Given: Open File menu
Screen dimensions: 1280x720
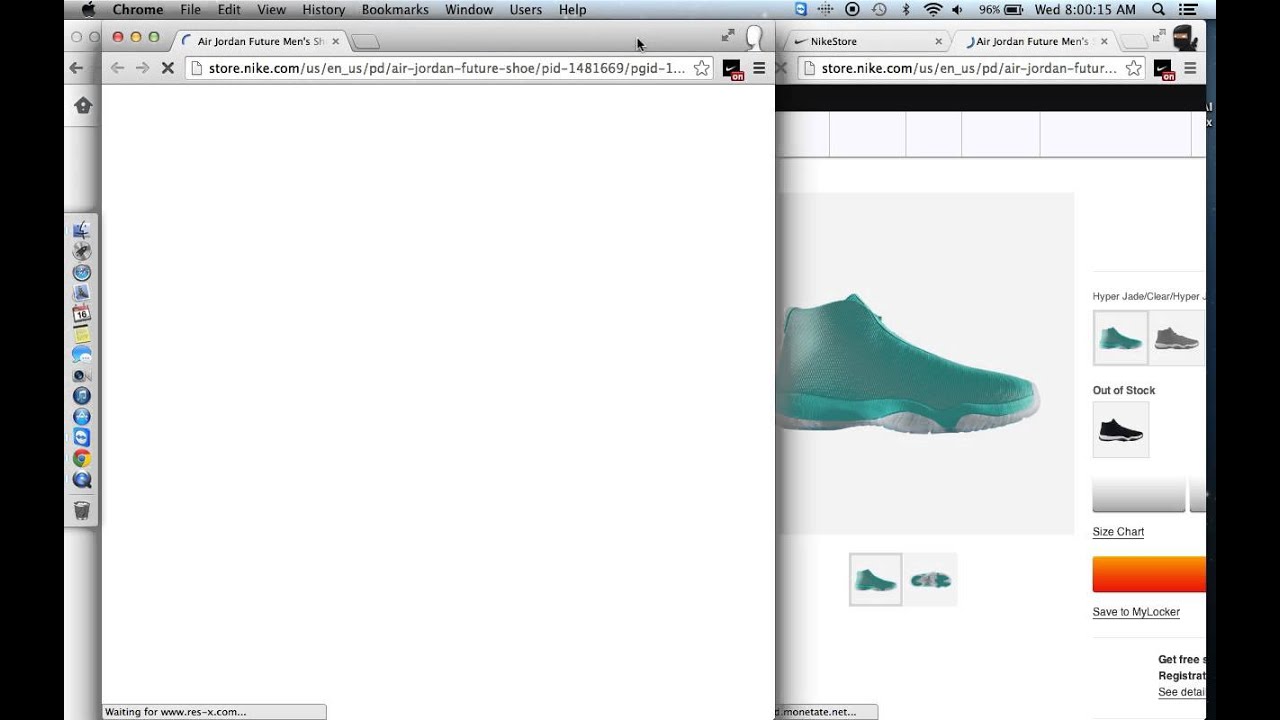Looking at the screenshot, I should point(190,9).
